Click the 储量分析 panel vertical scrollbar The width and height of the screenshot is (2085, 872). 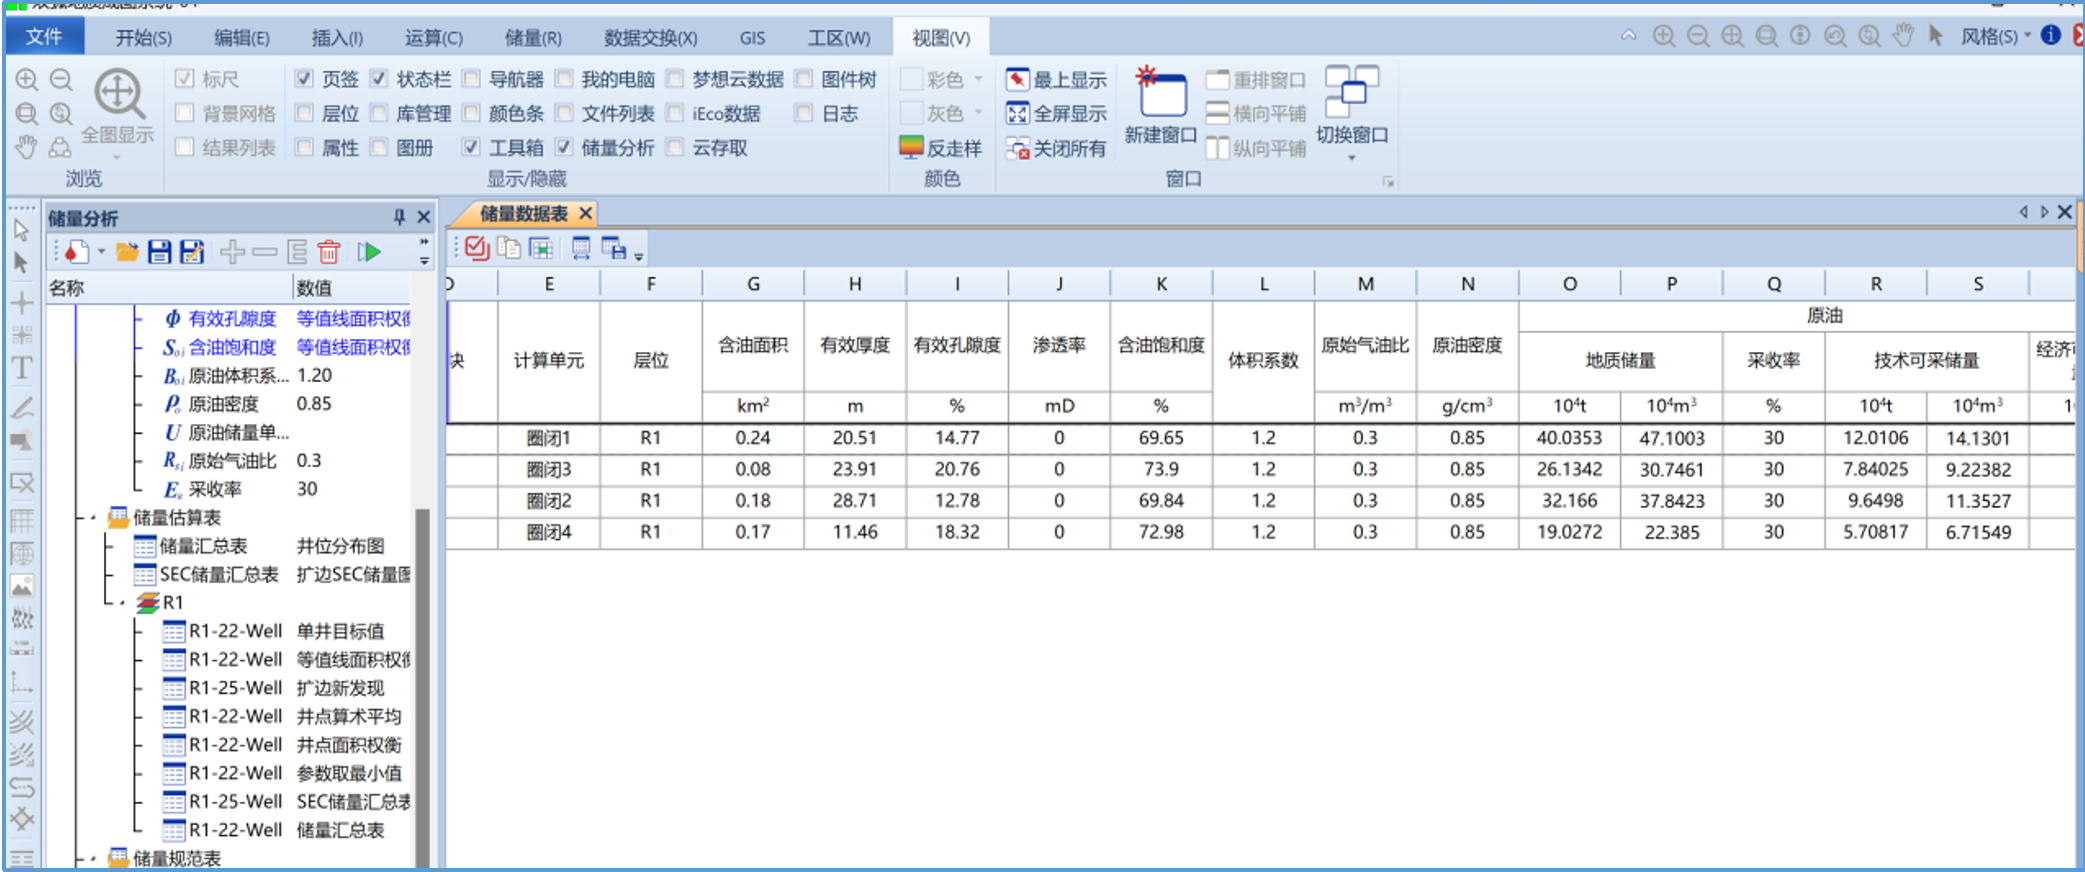pos(422,680)
